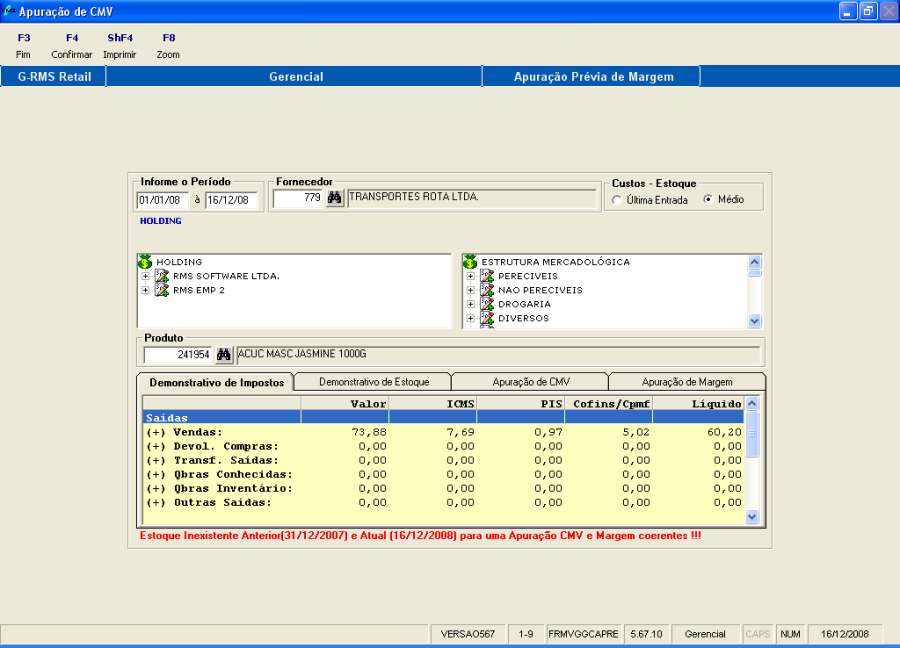Click the Vendas Líquido cell 60,20
This screenshot has height=648, width=900.
pos(724,432)
